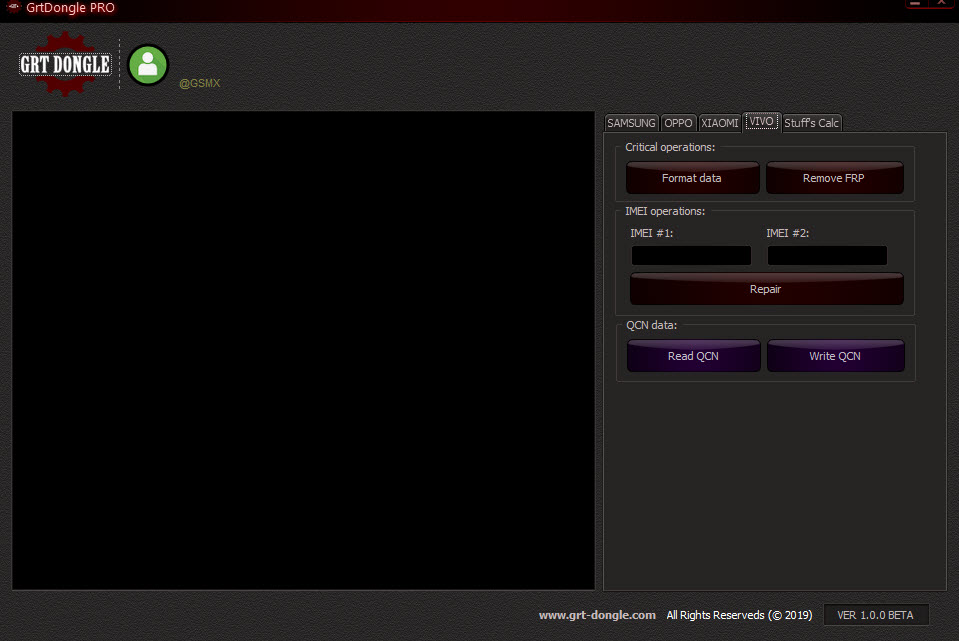Click the Read QCN button
The image size is (959, 641).
(x=694, y=356)
